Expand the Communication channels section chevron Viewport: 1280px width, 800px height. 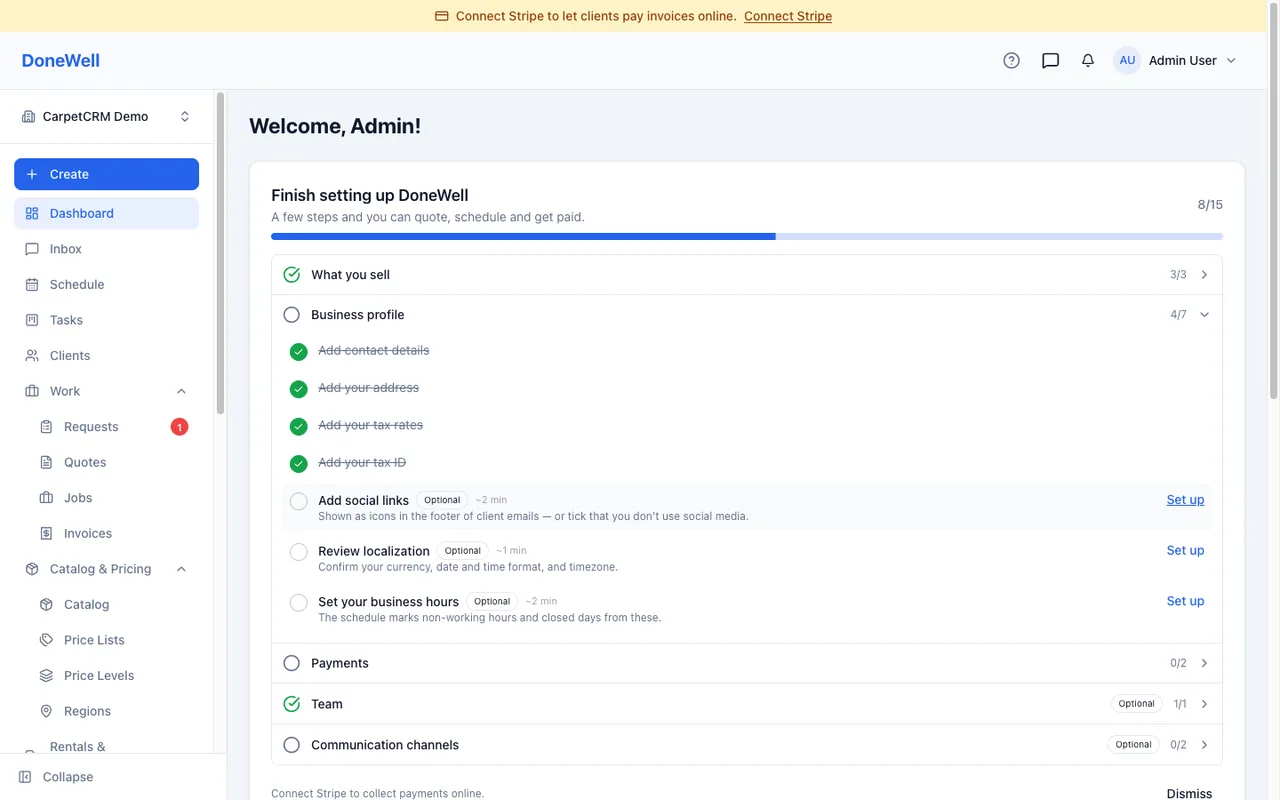click(1204, 745)
